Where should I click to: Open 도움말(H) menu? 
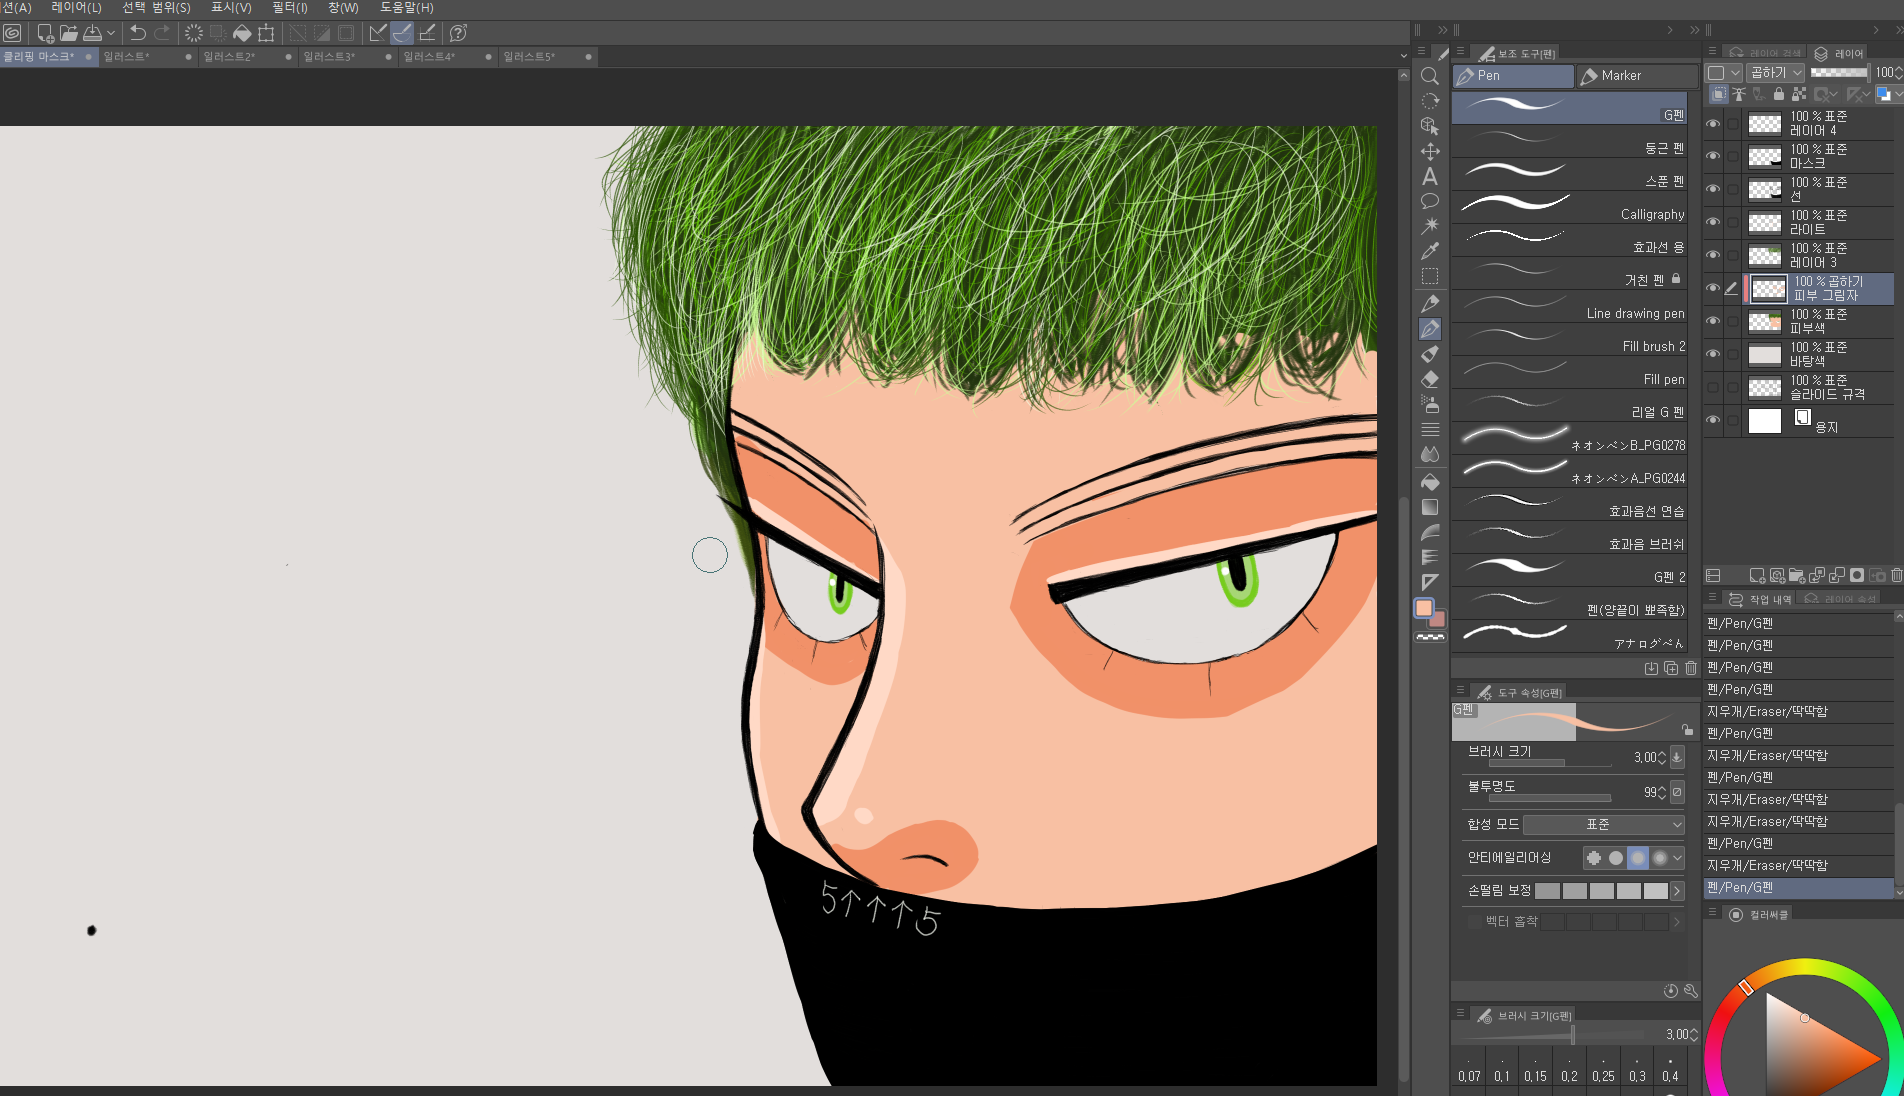pos(407,8)
